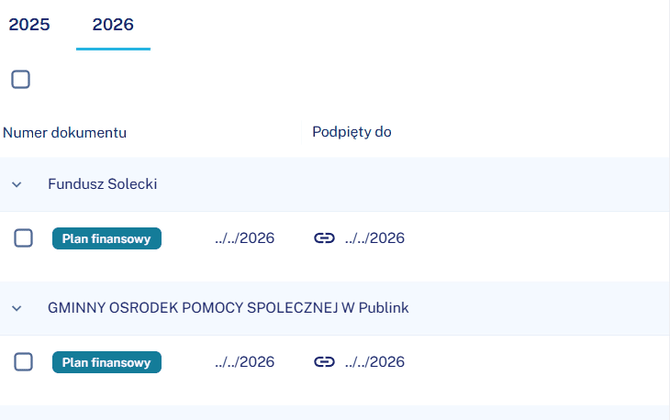Open linked document ../../2026 in Fundusz Solecki row
The width and height of the screenshot is (670, 420).
[x=375, y=238]
